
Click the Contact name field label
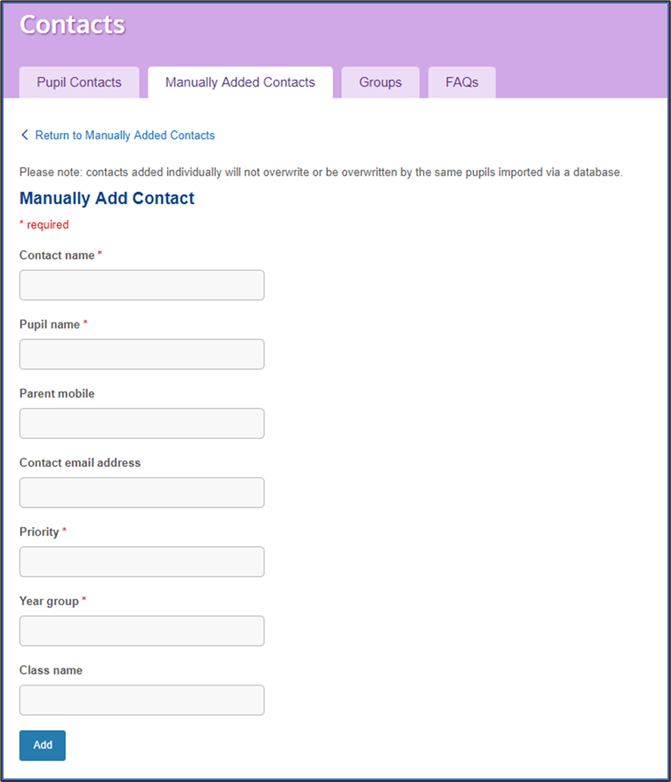click(57, 255)
